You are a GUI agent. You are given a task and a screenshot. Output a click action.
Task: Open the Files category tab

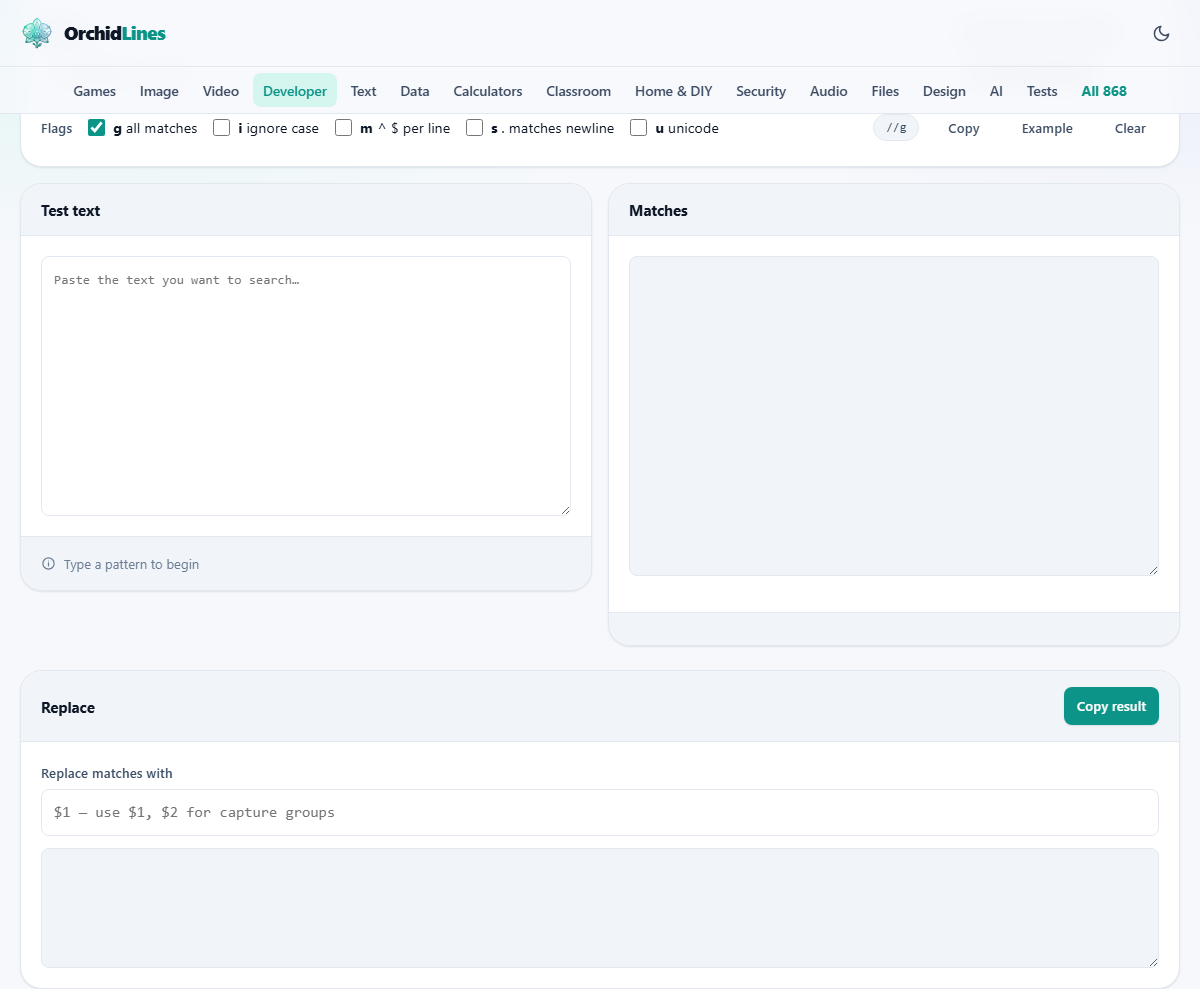[885, 91]
